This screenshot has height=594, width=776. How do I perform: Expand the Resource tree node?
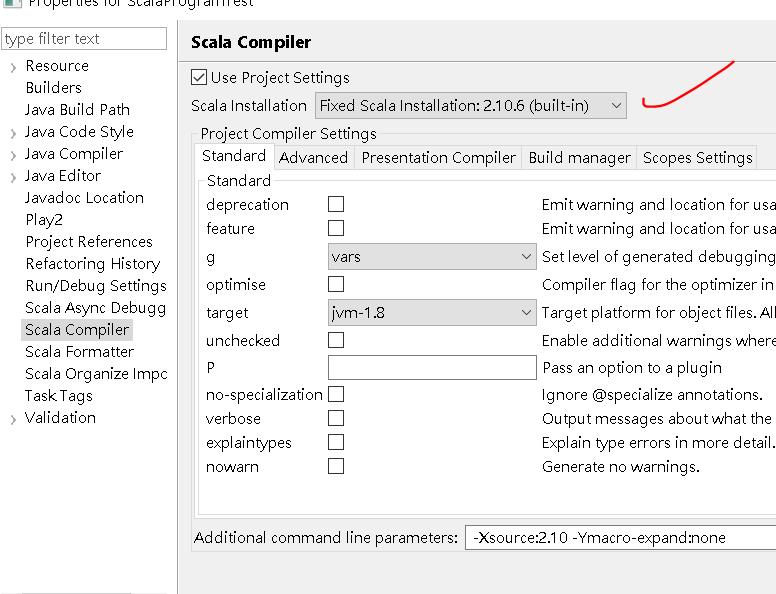point(13,67)
